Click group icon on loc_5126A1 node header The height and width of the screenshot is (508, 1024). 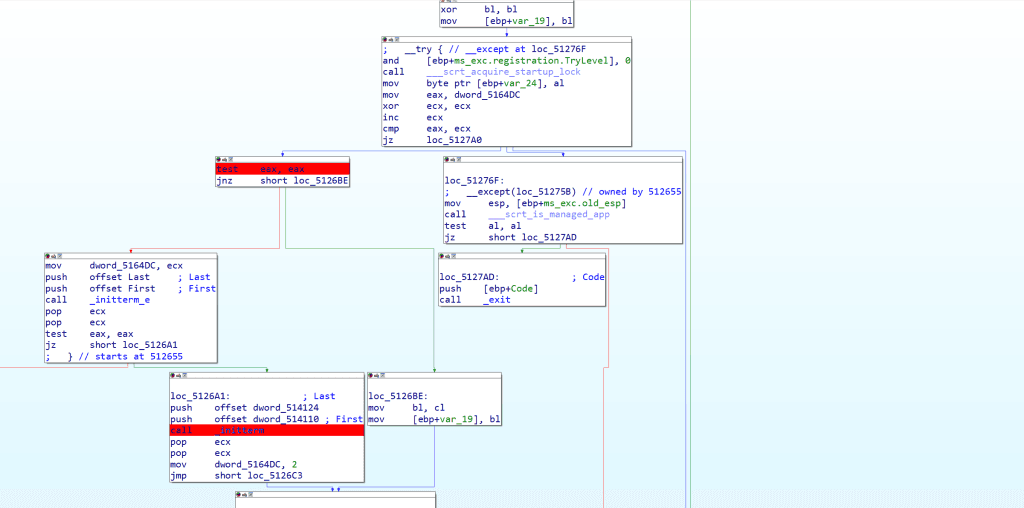tap(184, 375)
